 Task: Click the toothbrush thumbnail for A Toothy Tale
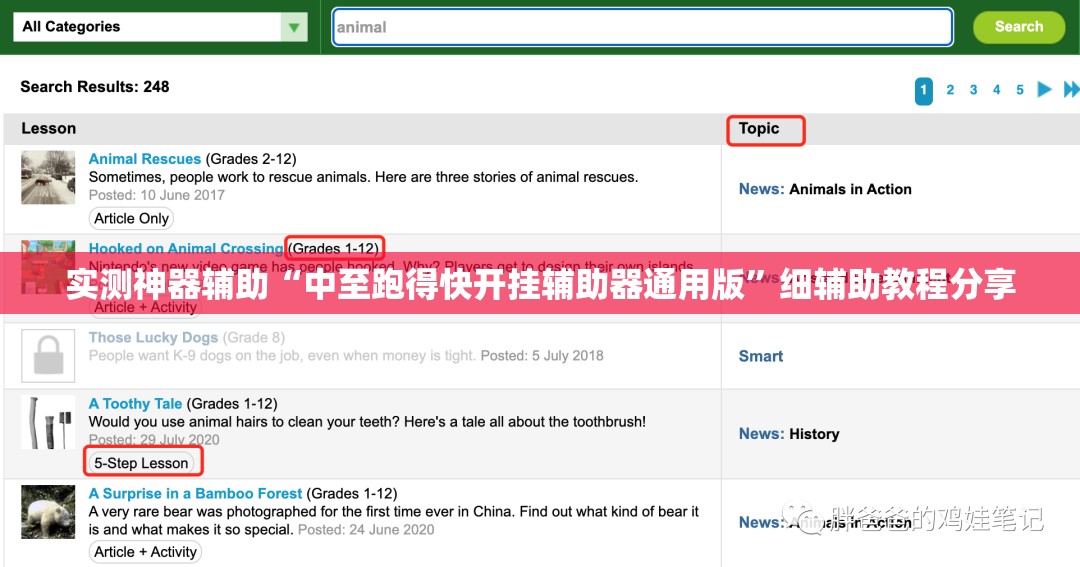point(48,422)
